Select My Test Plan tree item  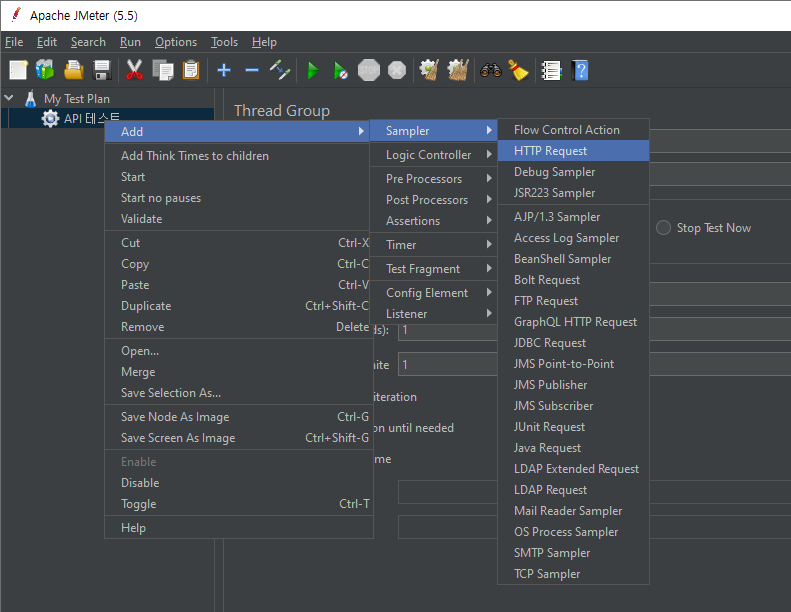[77, 98]
